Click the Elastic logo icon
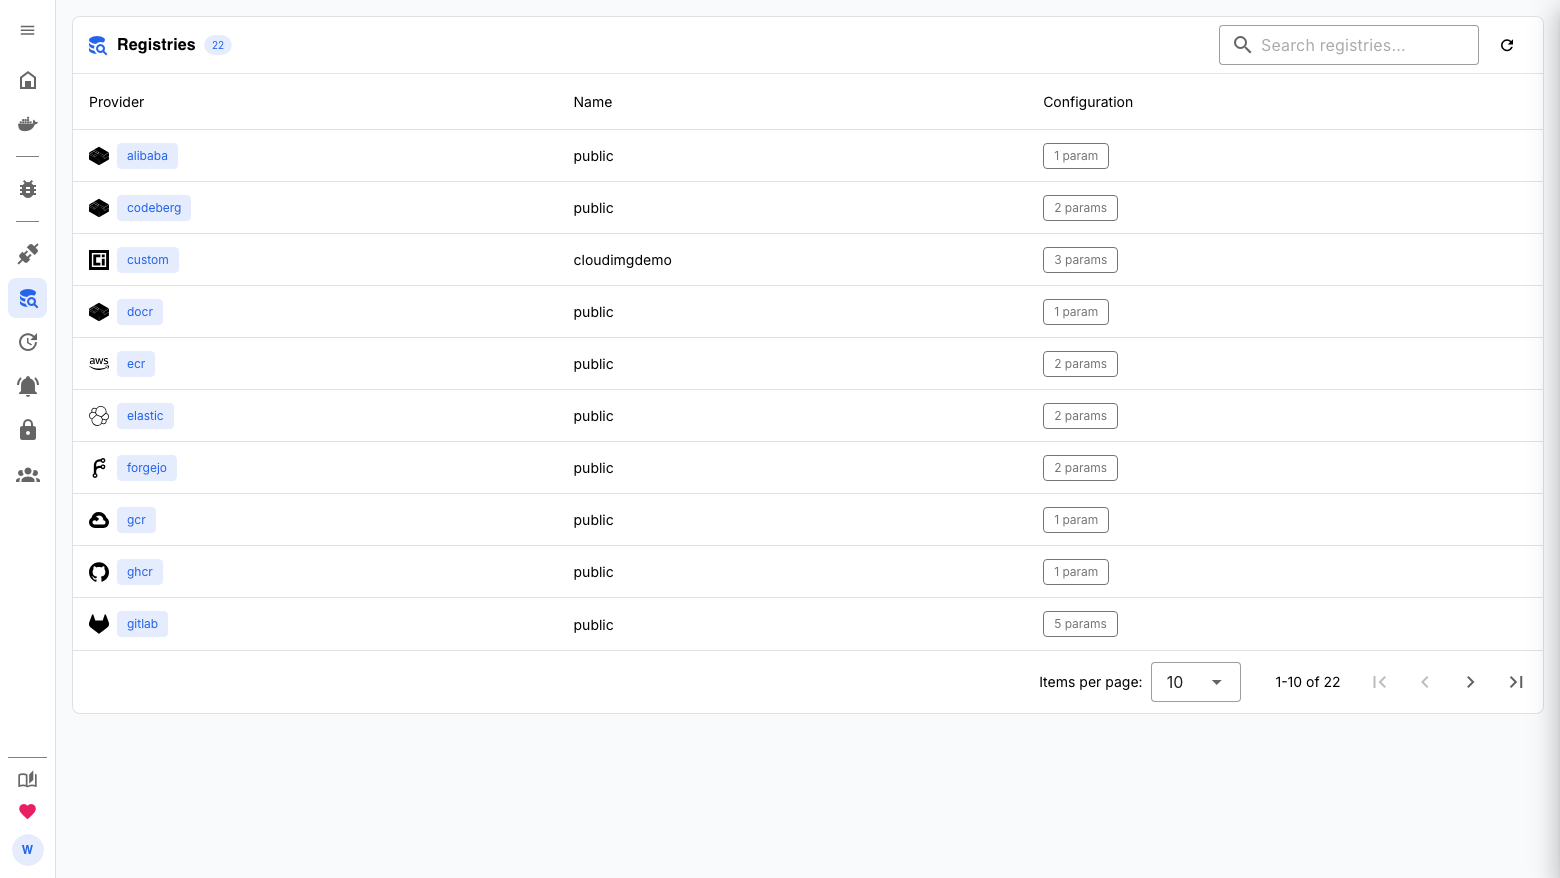The height and width of the screenshot is (878, 1560). point(99,416)
